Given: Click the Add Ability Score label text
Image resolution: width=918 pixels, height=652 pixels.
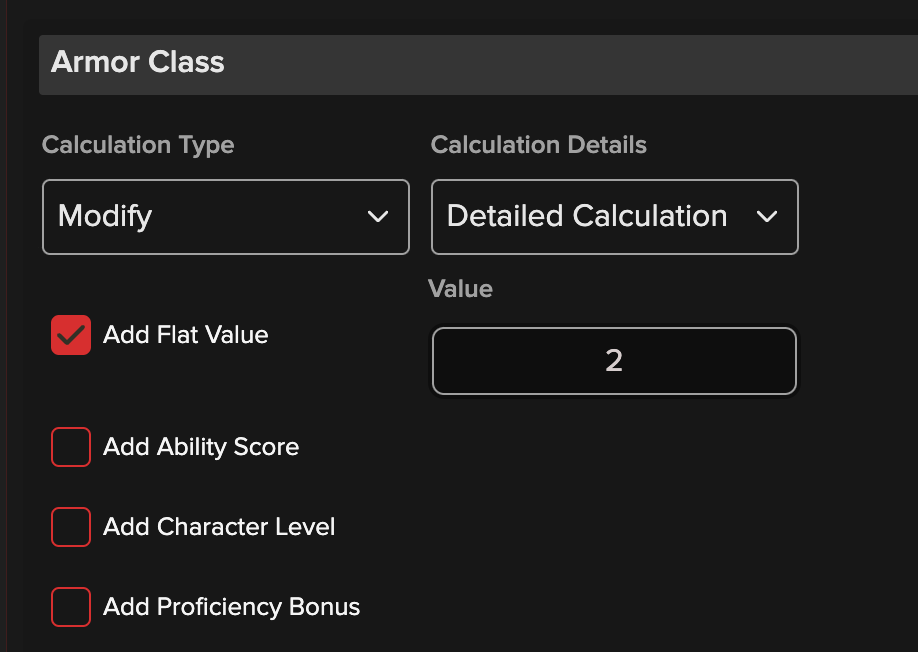Looking at the screenshot, I should coord(201,446).
